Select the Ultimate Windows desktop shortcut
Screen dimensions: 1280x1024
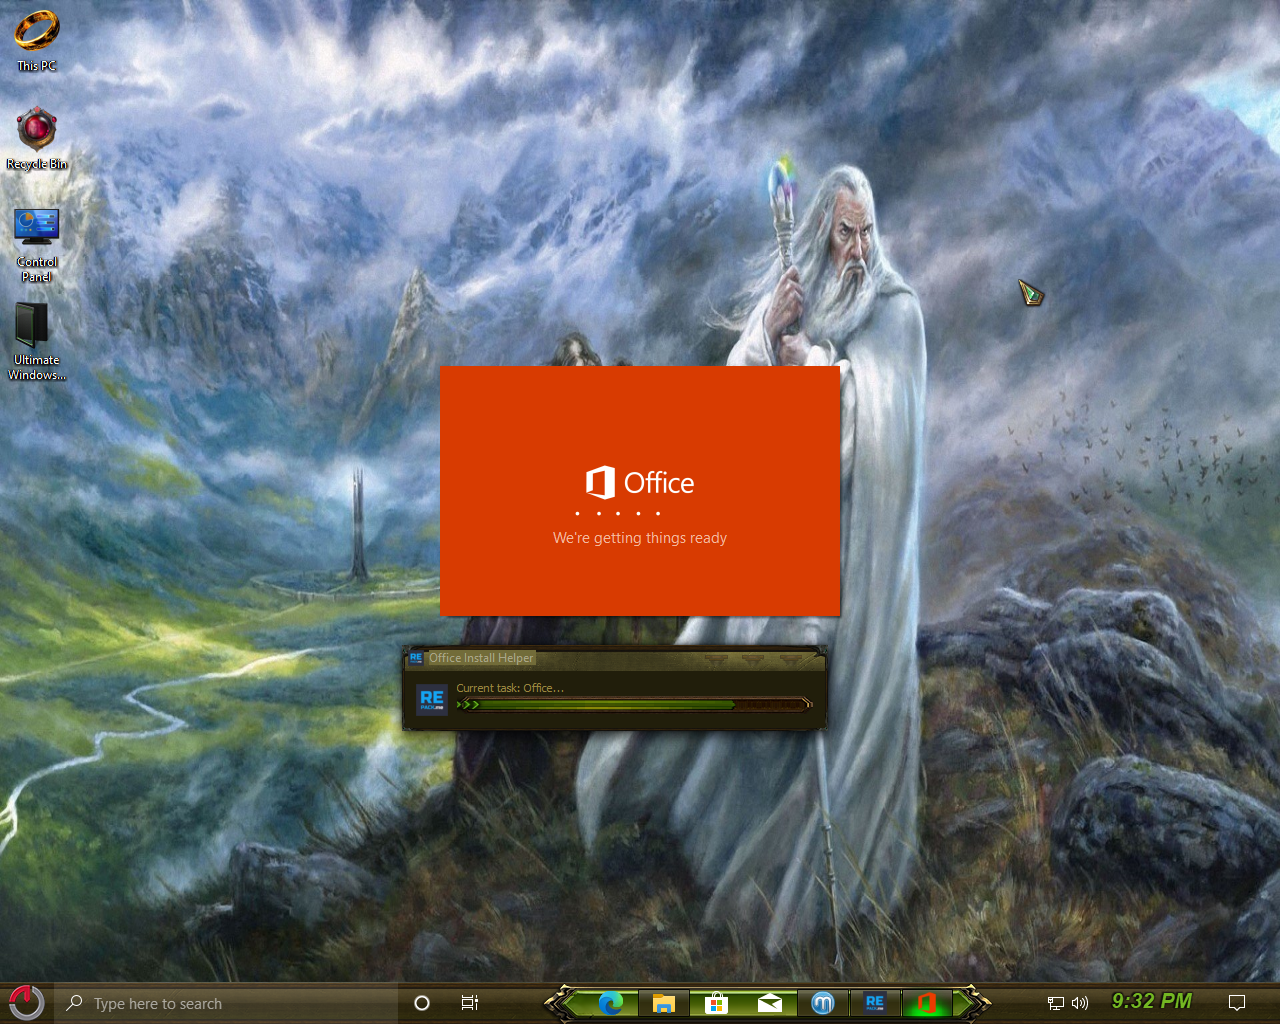coord(36,342)
